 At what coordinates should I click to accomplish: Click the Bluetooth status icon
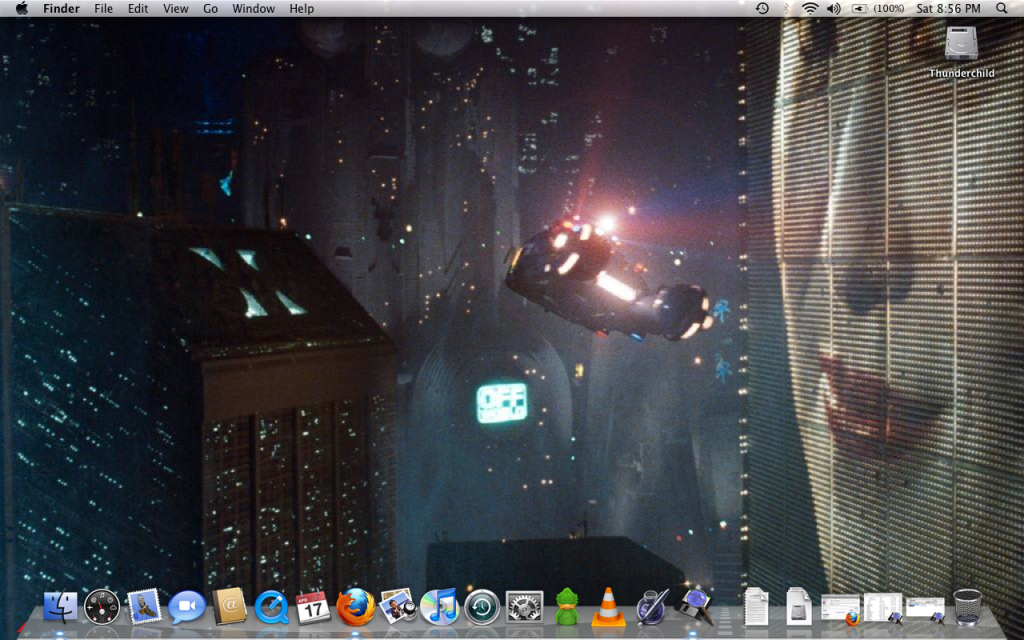tap(787, 8)
